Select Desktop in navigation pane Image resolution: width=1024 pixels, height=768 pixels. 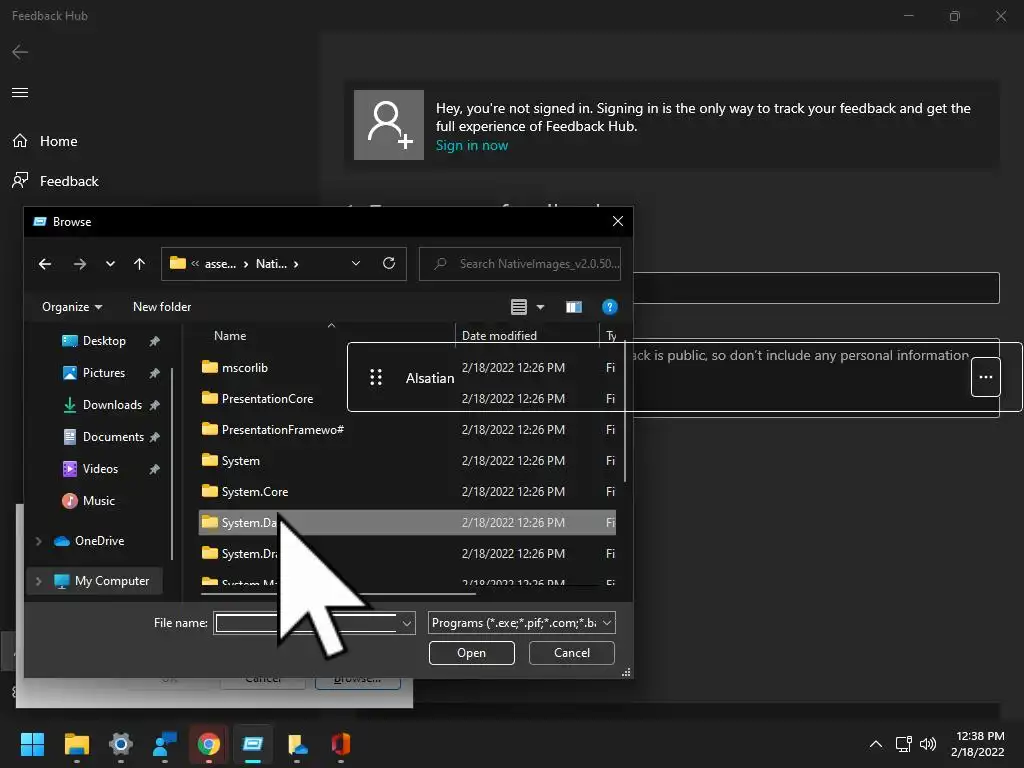[104, 341]
